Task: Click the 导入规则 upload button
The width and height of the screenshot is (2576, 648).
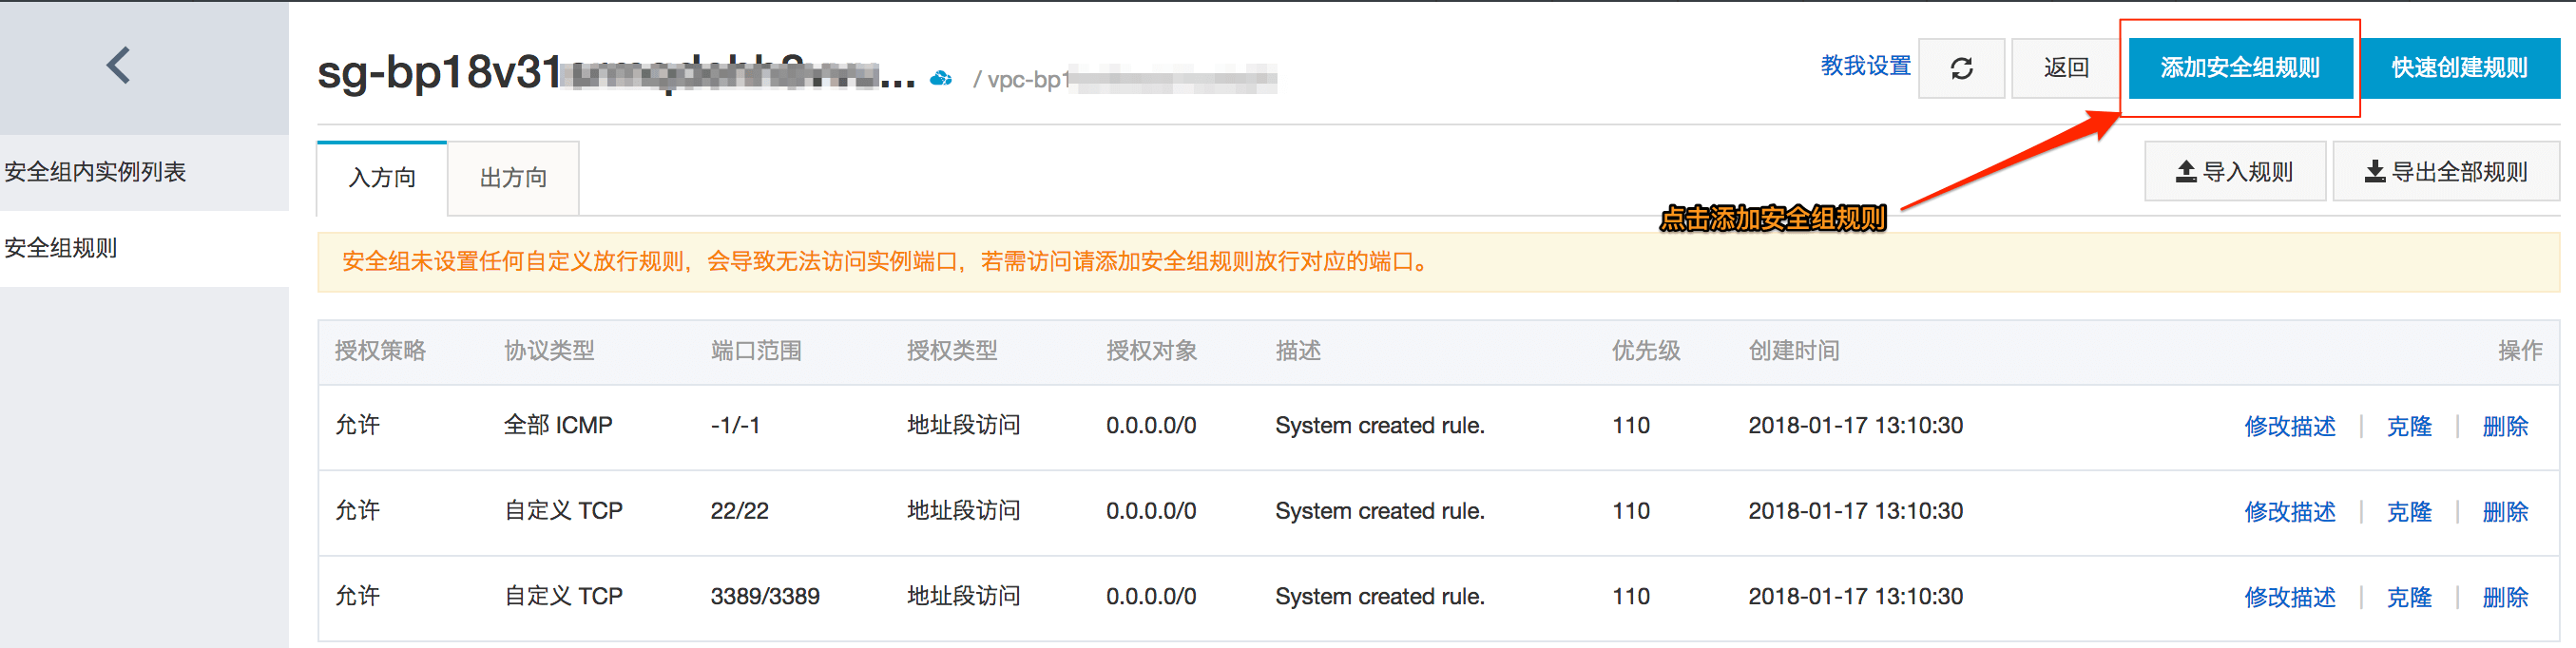Action: [x=2234, y=172]
